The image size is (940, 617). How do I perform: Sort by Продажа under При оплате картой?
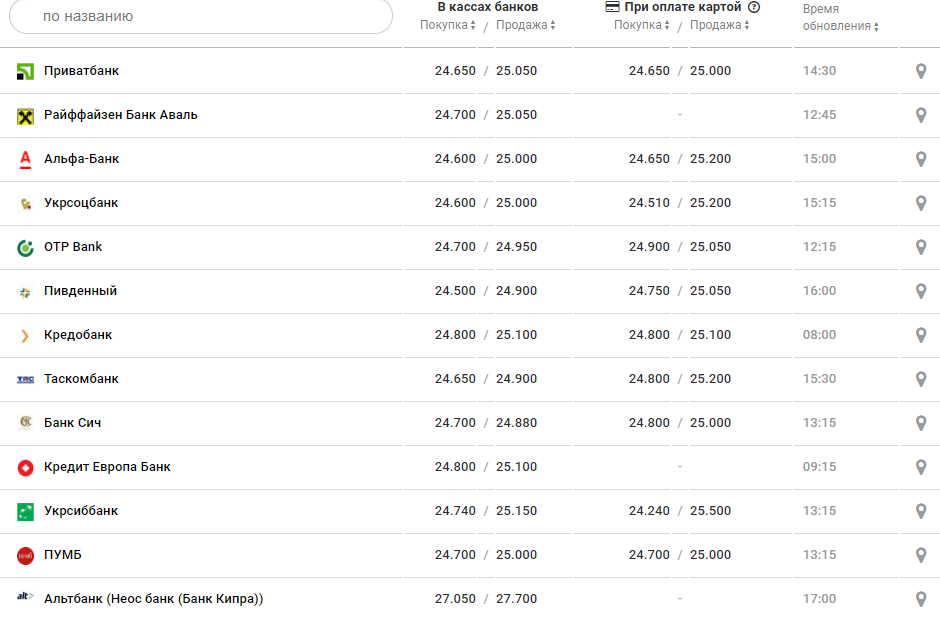click(720, 25)
